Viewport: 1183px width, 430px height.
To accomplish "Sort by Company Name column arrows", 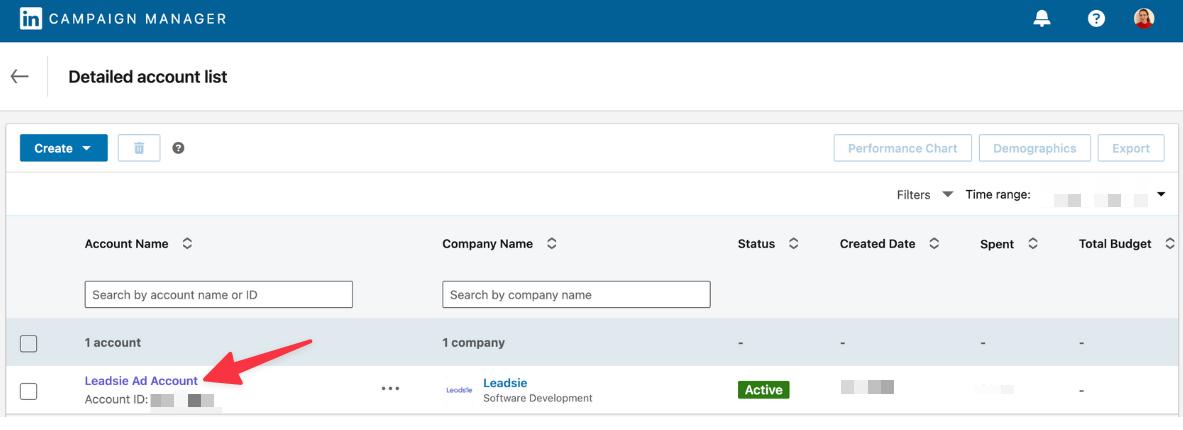I will 552,244.
